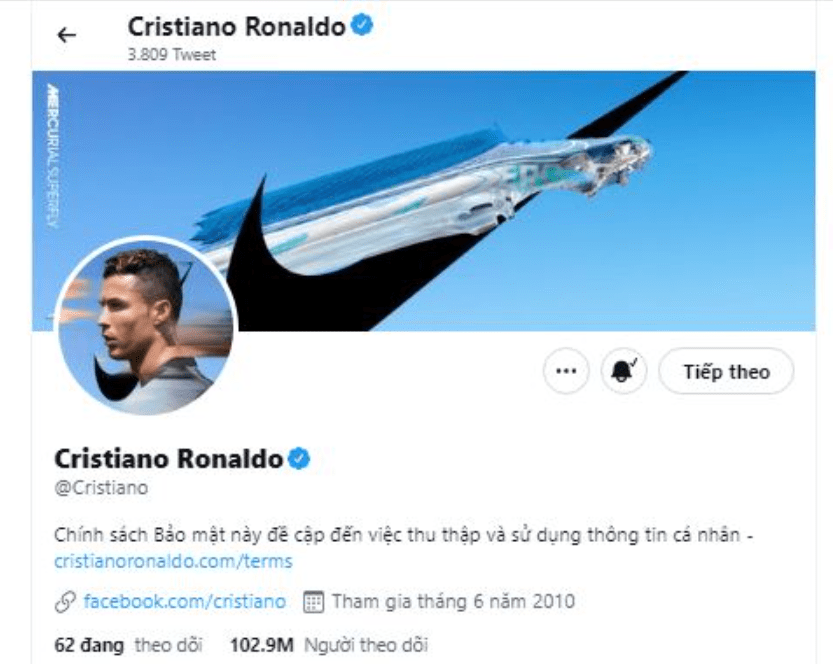Open the facebook.com/cristiano link
The image size is (833, 664).
[184, 602]
